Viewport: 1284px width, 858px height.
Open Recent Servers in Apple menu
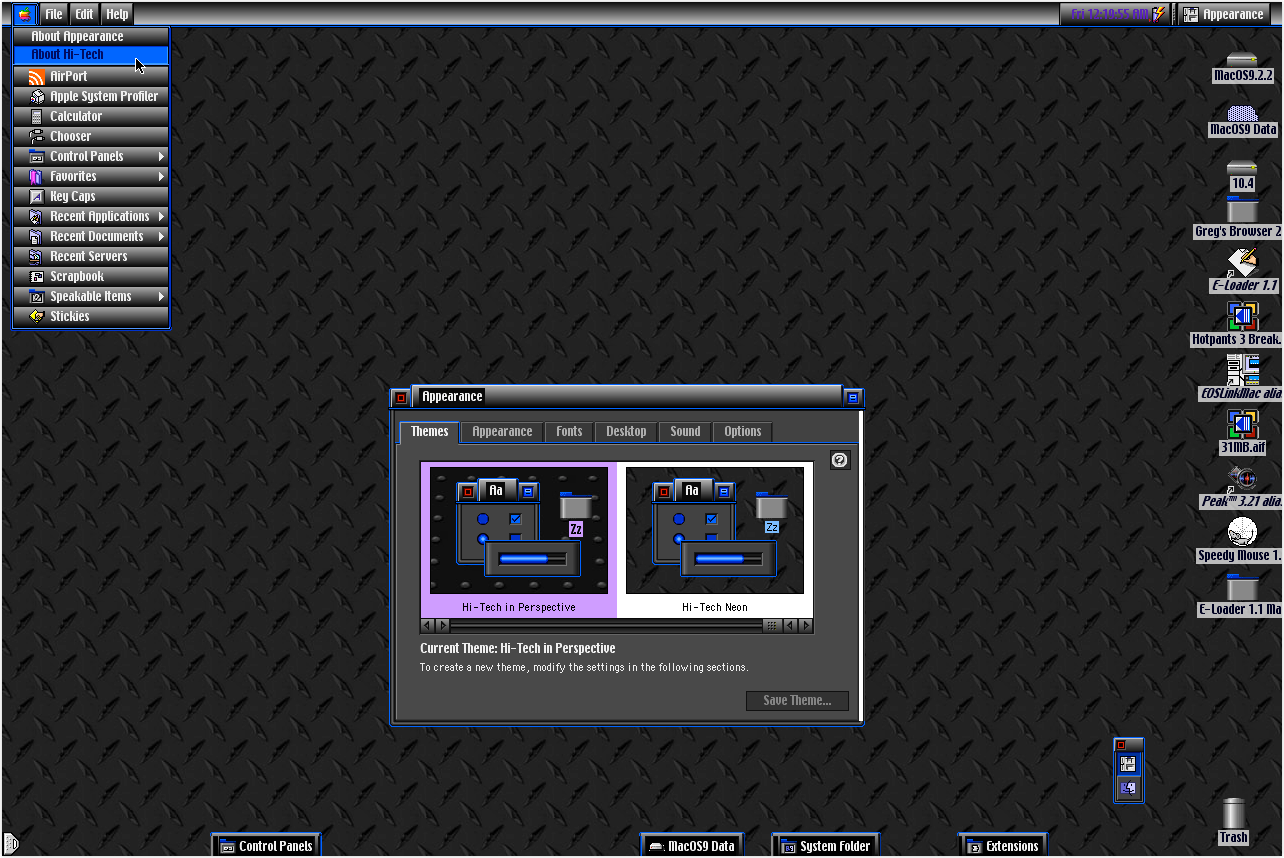click(x=91, y=256)
